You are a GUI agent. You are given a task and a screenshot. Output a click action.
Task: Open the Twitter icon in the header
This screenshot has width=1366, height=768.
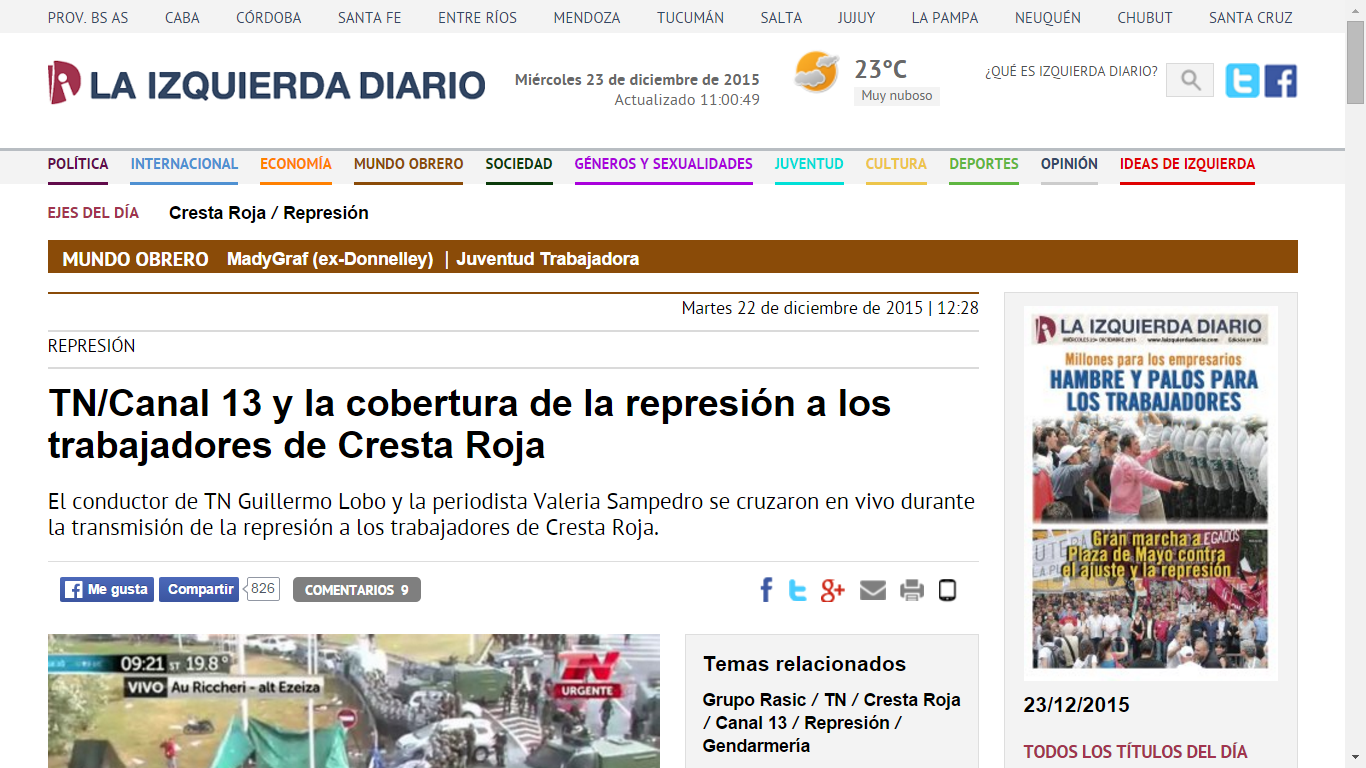(1243, 81)
